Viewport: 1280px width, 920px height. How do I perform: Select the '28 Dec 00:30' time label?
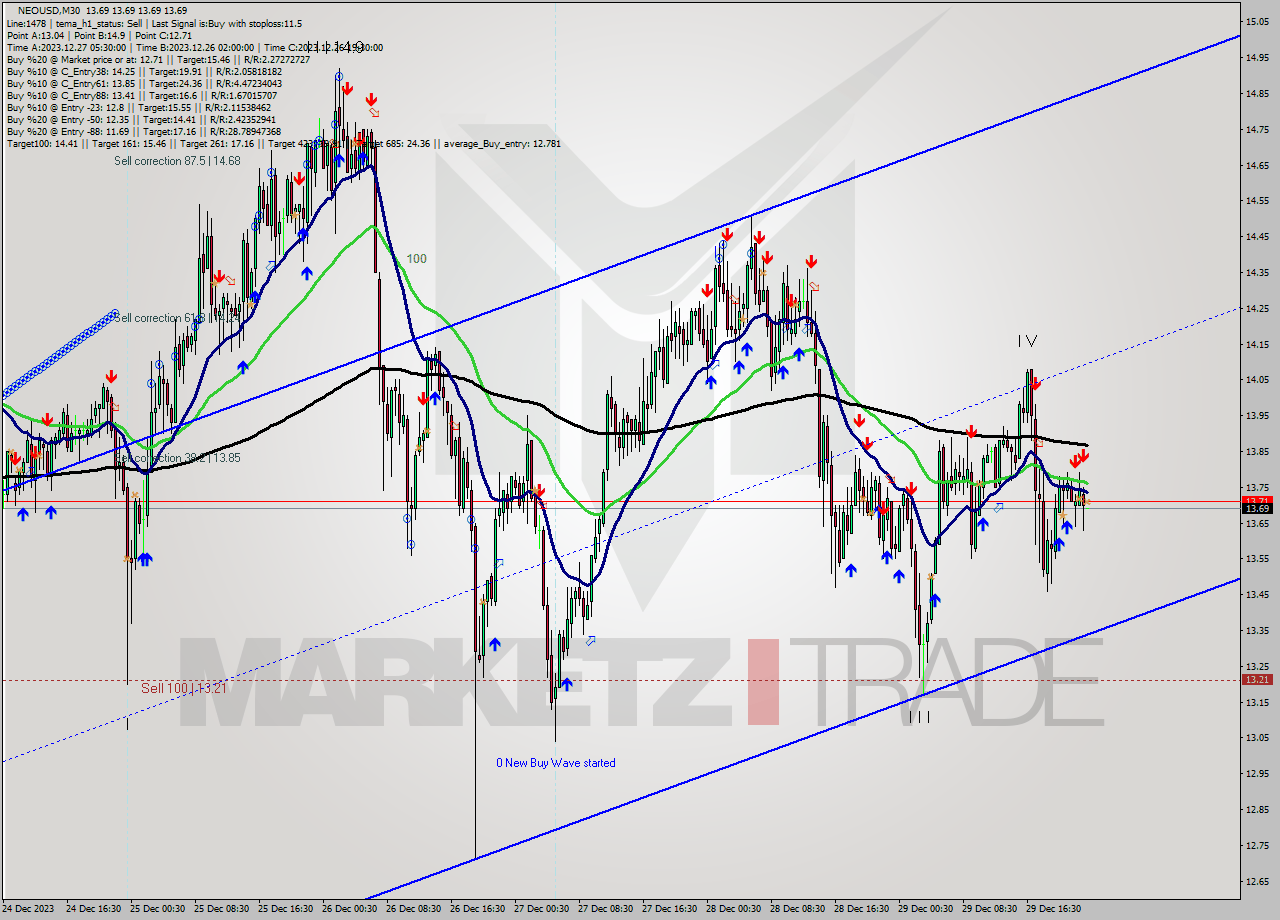click(x=734, y=910)
